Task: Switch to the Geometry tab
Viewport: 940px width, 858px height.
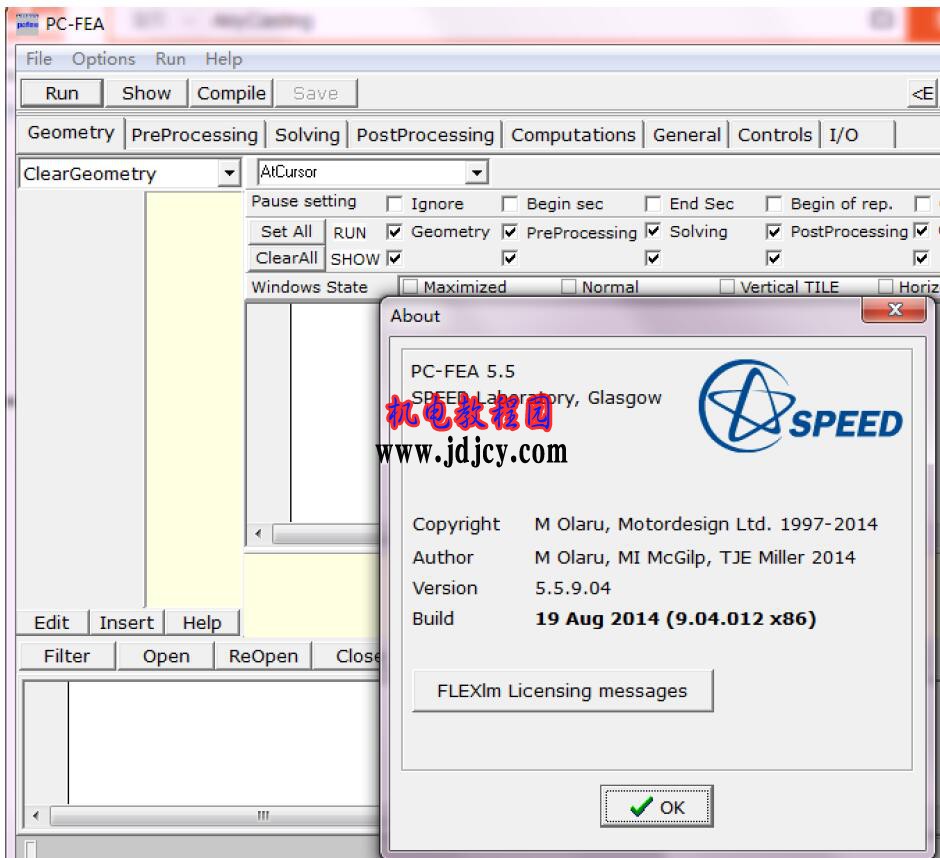Action: [x=71, y=133]
